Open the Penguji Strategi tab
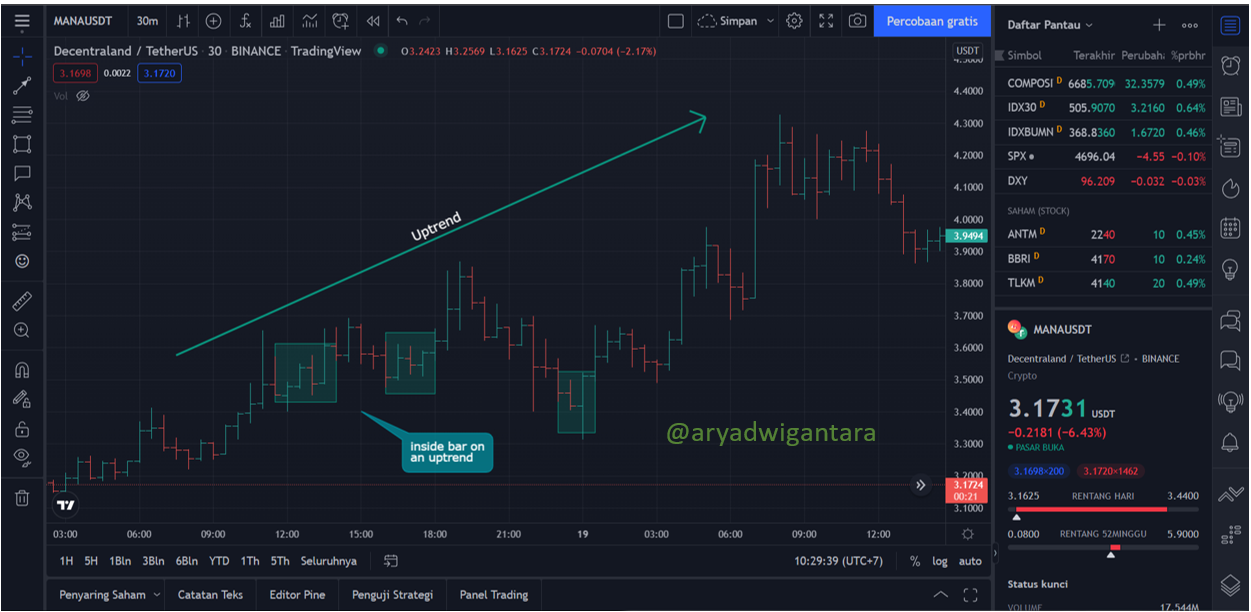Image resolution: width=1251 pixels, height=612 pixels. click(x=392, y=595)
